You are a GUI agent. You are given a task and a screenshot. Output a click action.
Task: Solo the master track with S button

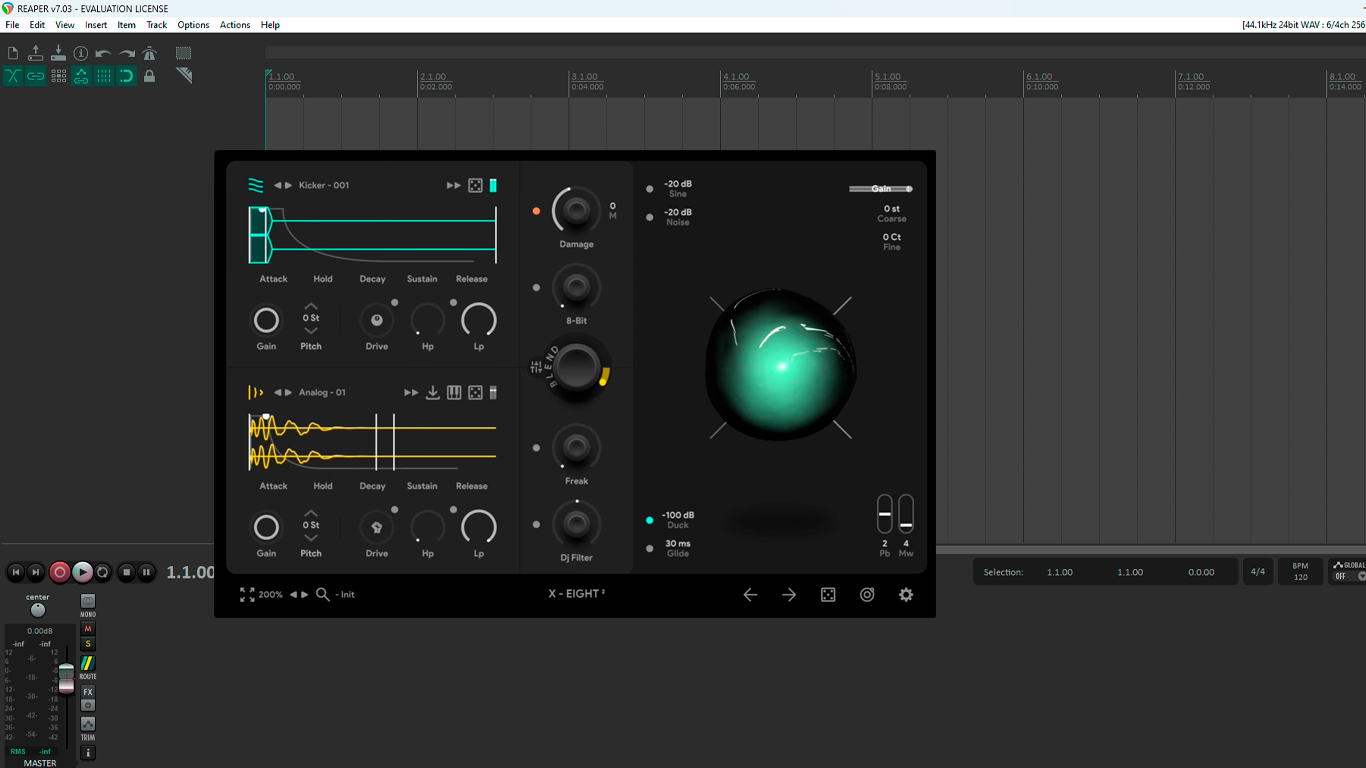pos(88,644)
